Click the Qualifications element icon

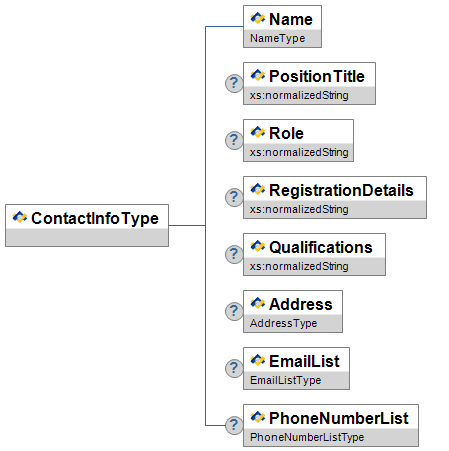258,246
